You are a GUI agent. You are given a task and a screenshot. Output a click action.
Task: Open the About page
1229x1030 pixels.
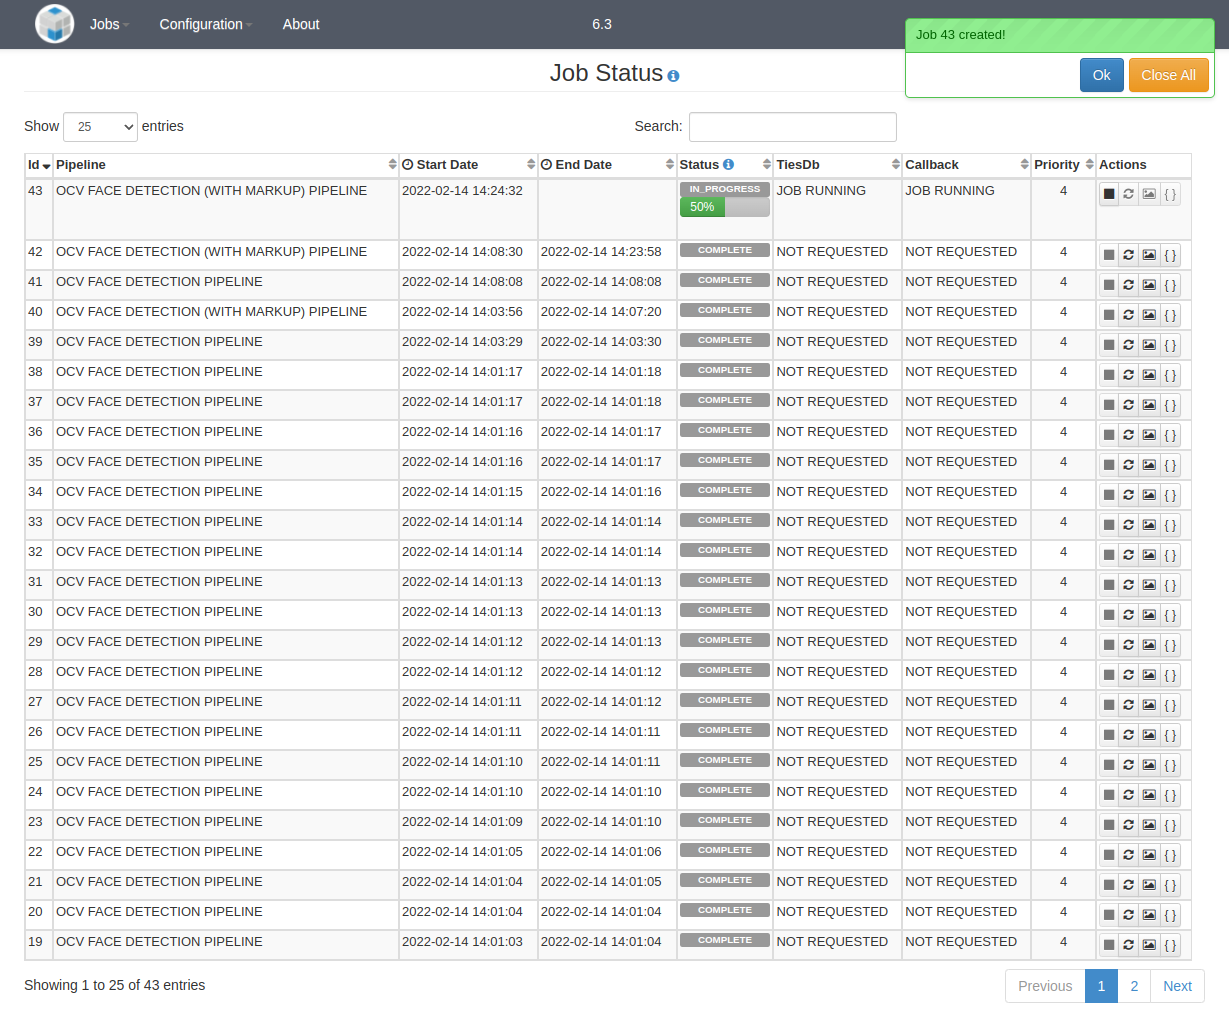pos(301,24)
